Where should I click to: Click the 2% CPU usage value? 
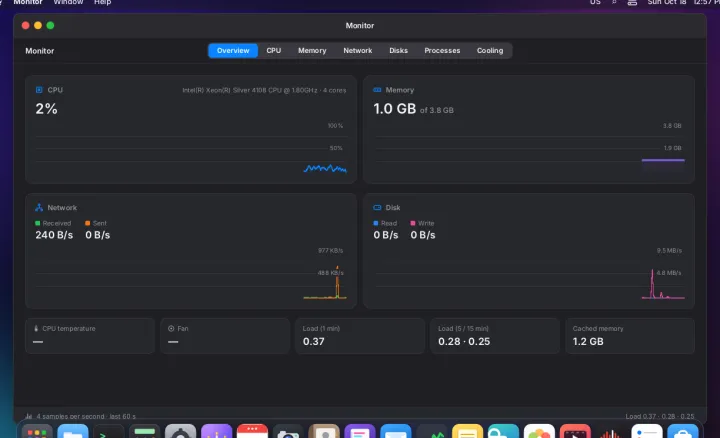[46, 109]
